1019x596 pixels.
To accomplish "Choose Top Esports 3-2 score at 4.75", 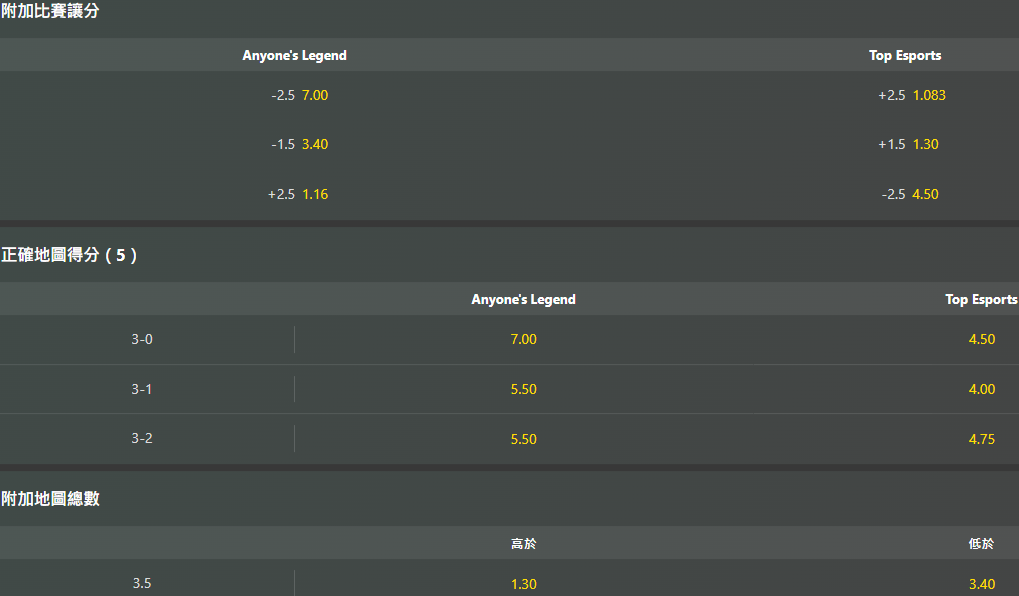I will 981,439.
